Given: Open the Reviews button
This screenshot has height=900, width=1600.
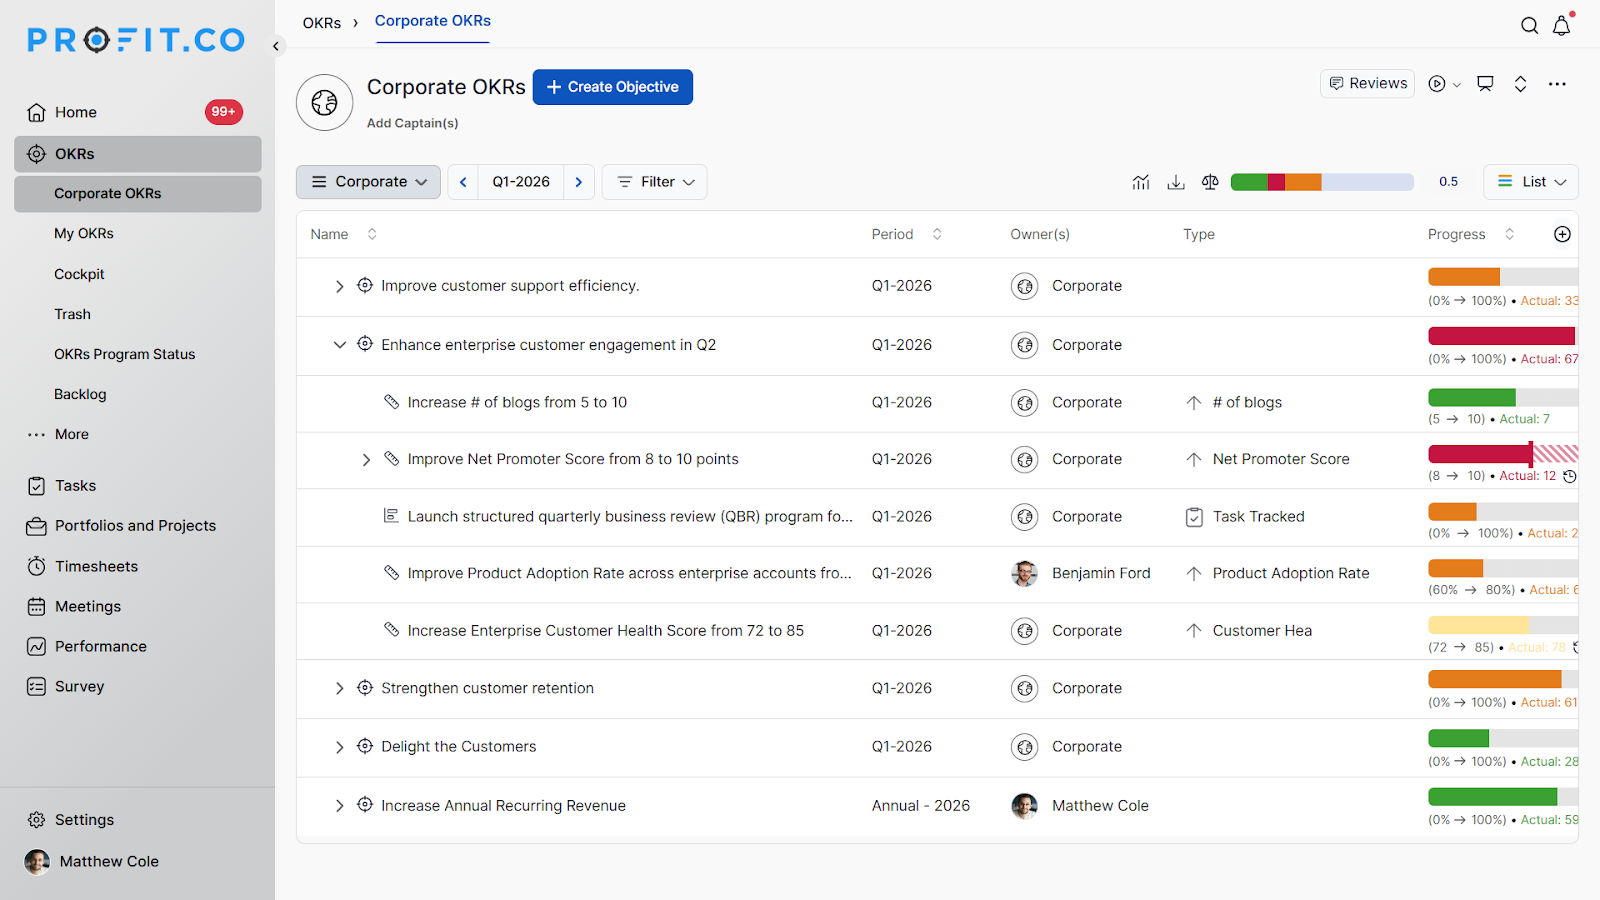Looking at the screenshot, I should pyautogui.click(x=1367, y=84).
